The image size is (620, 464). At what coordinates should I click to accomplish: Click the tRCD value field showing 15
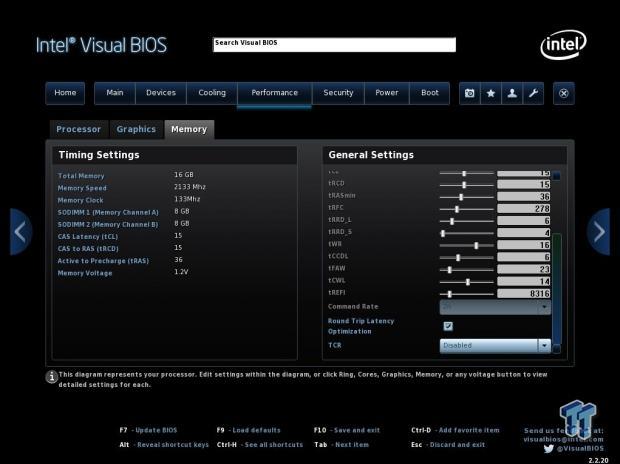(x=524, y=185)
